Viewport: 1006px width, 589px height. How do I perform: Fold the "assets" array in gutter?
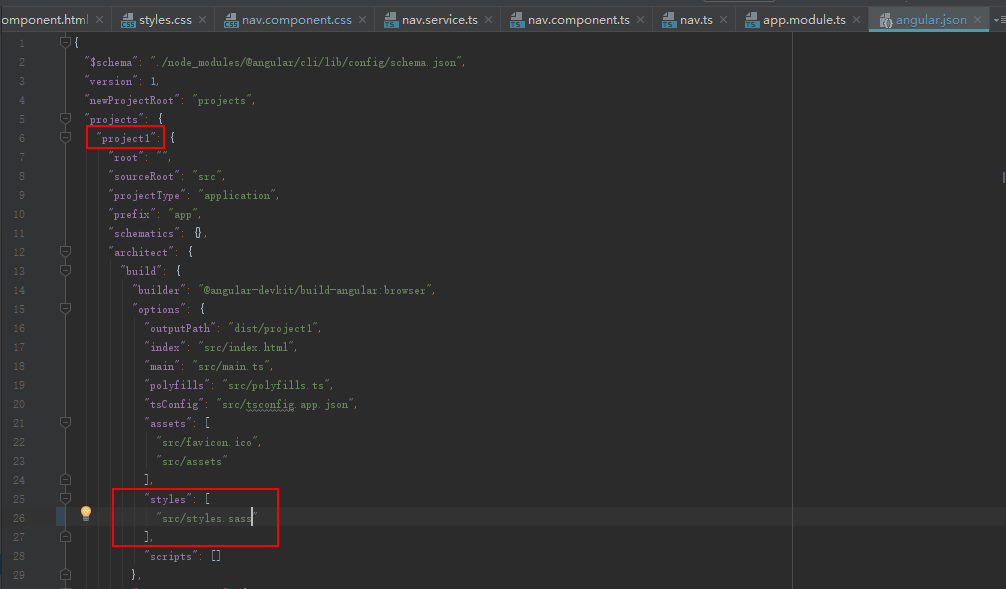[x=65, y=423]
